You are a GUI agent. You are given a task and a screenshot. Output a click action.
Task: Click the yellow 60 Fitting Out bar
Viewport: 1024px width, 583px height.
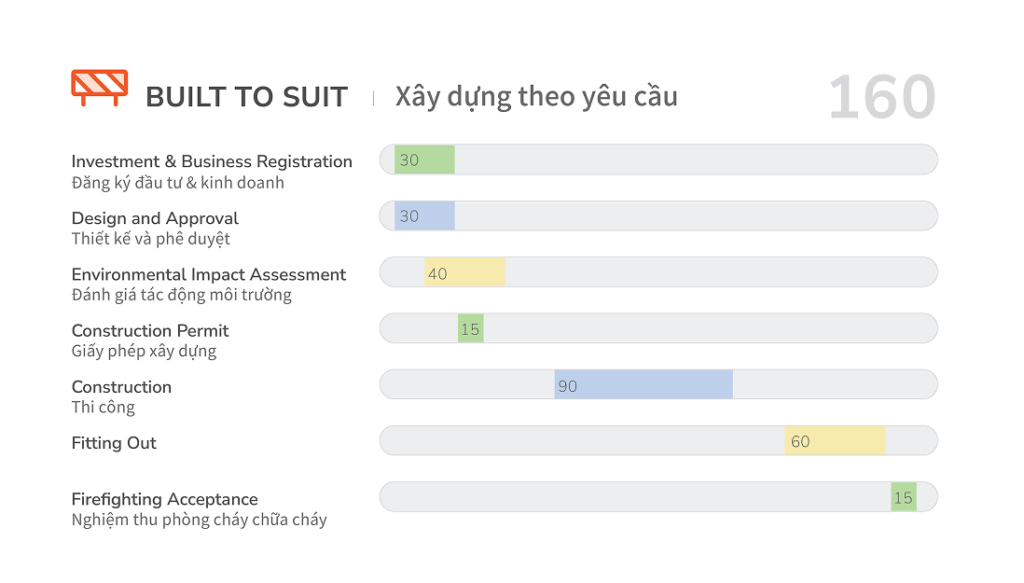[834, 441]
